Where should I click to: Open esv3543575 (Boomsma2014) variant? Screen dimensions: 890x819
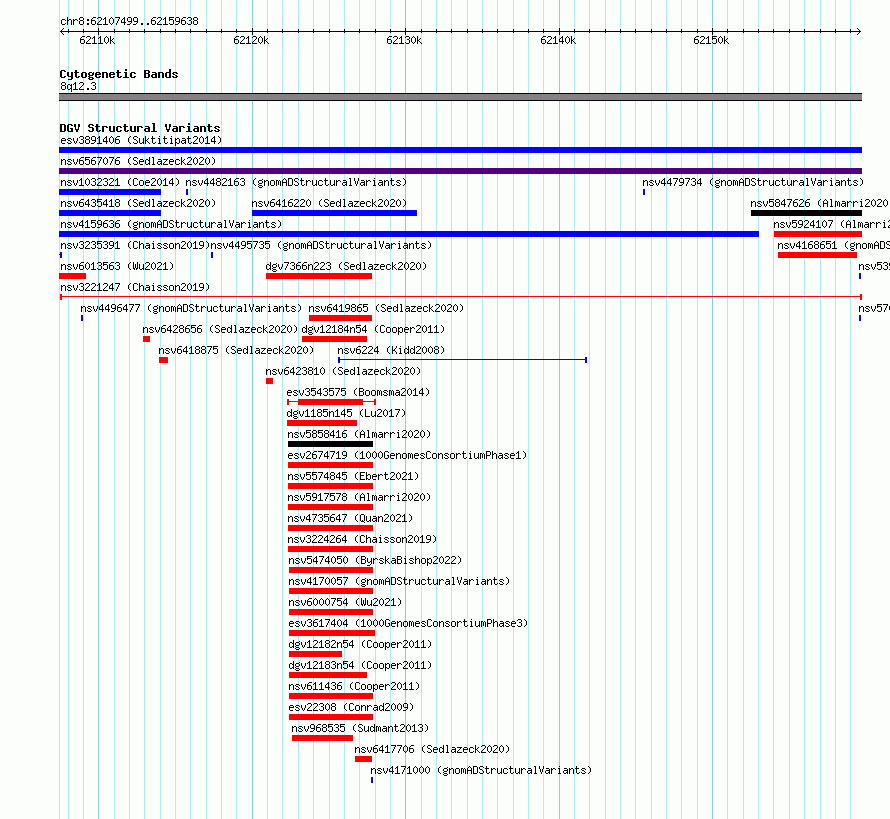click(358, 392)
